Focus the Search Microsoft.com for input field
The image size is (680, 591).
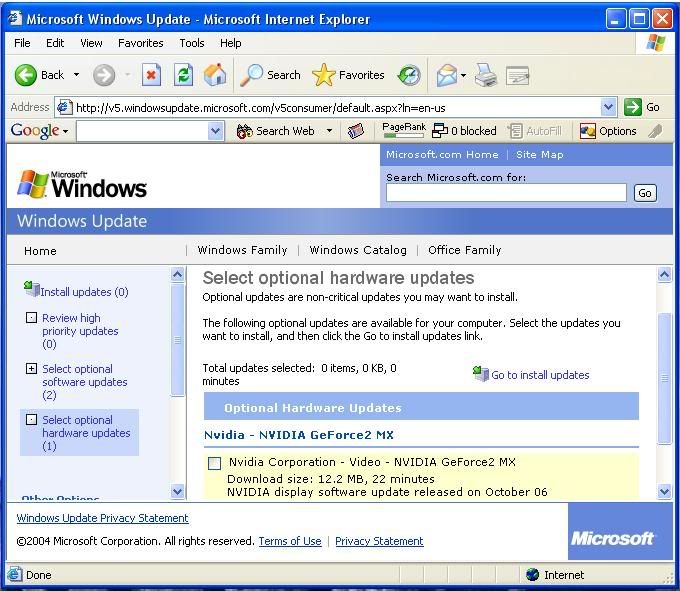[x=506, y=193]
